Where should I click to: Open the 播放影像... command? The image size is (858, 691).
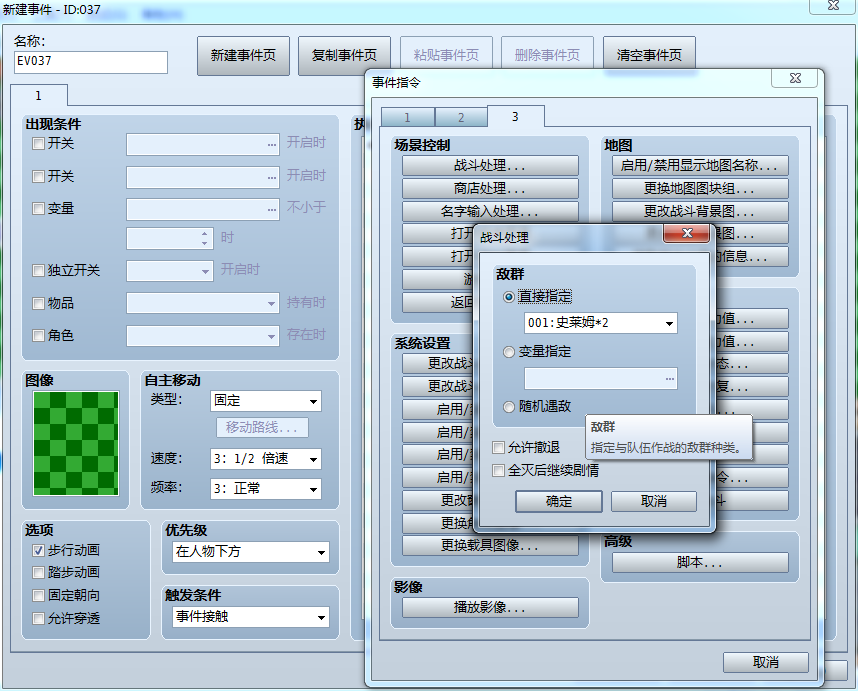click(490, 607)
